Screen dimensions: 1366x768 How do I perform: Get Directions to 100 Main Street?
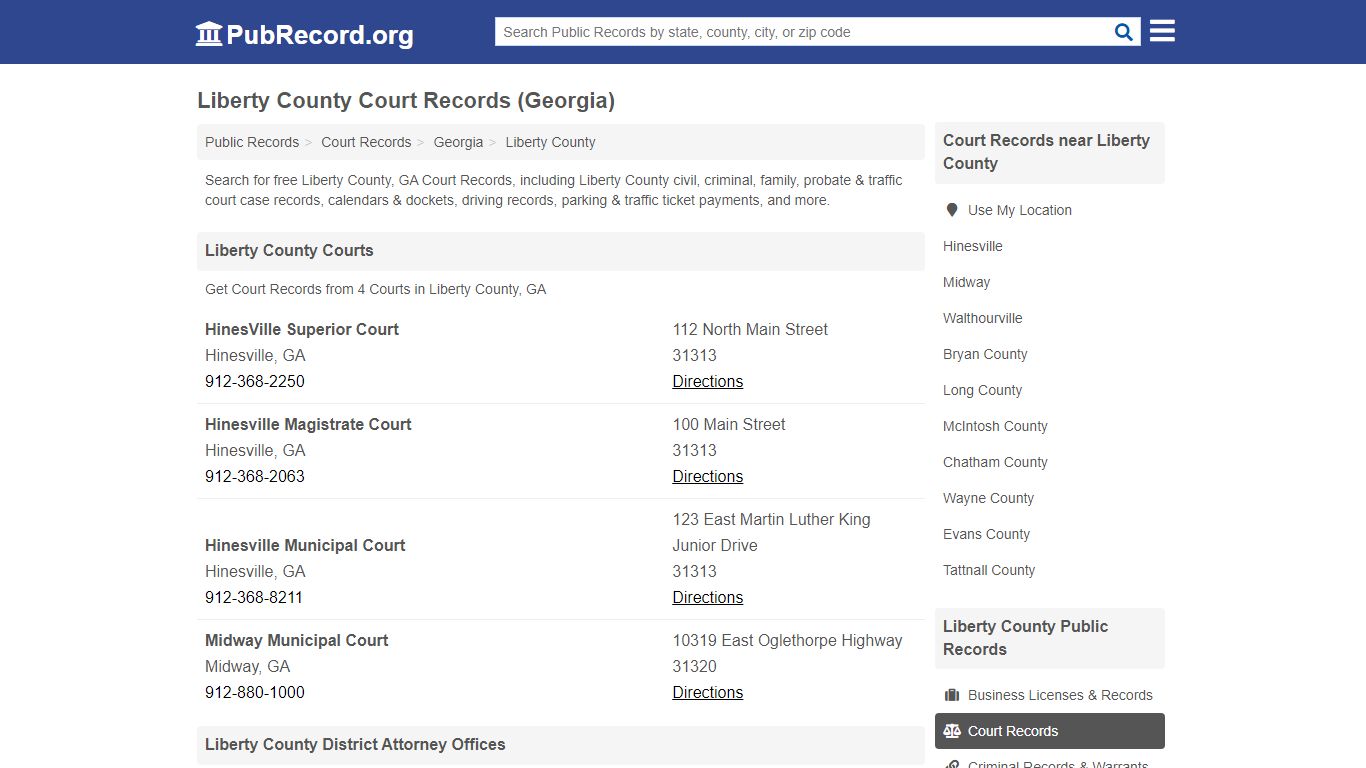tap(708, 476)
